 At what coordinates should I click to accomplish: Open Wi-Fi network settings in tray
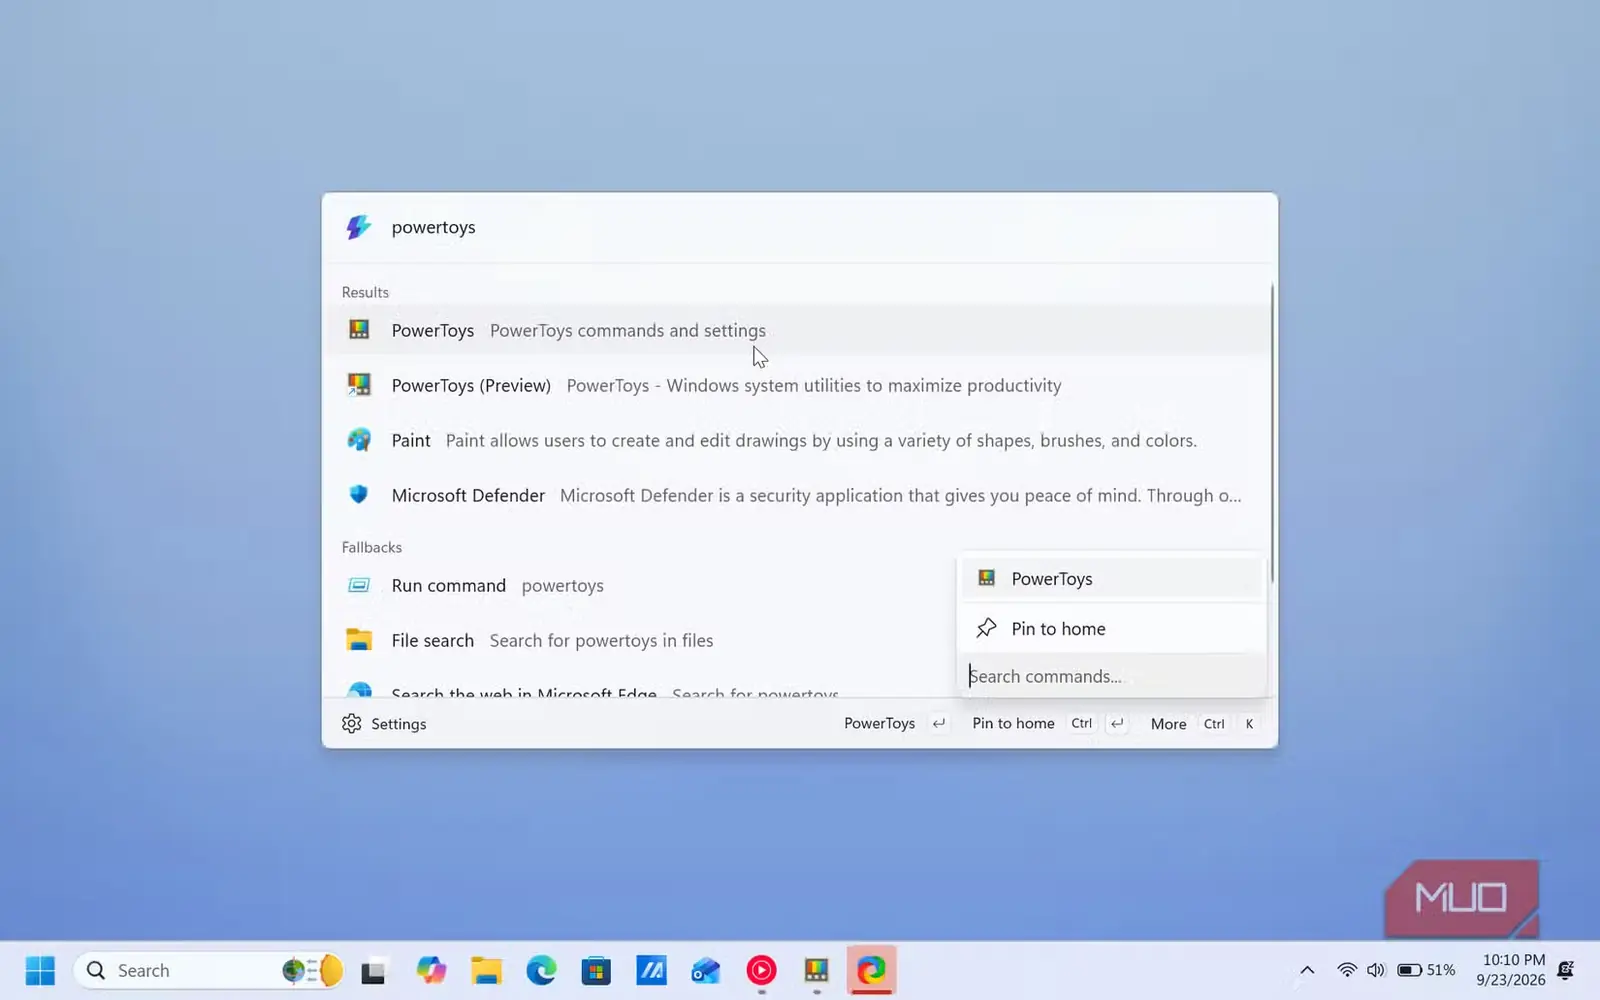click(x=1347, y=970)
